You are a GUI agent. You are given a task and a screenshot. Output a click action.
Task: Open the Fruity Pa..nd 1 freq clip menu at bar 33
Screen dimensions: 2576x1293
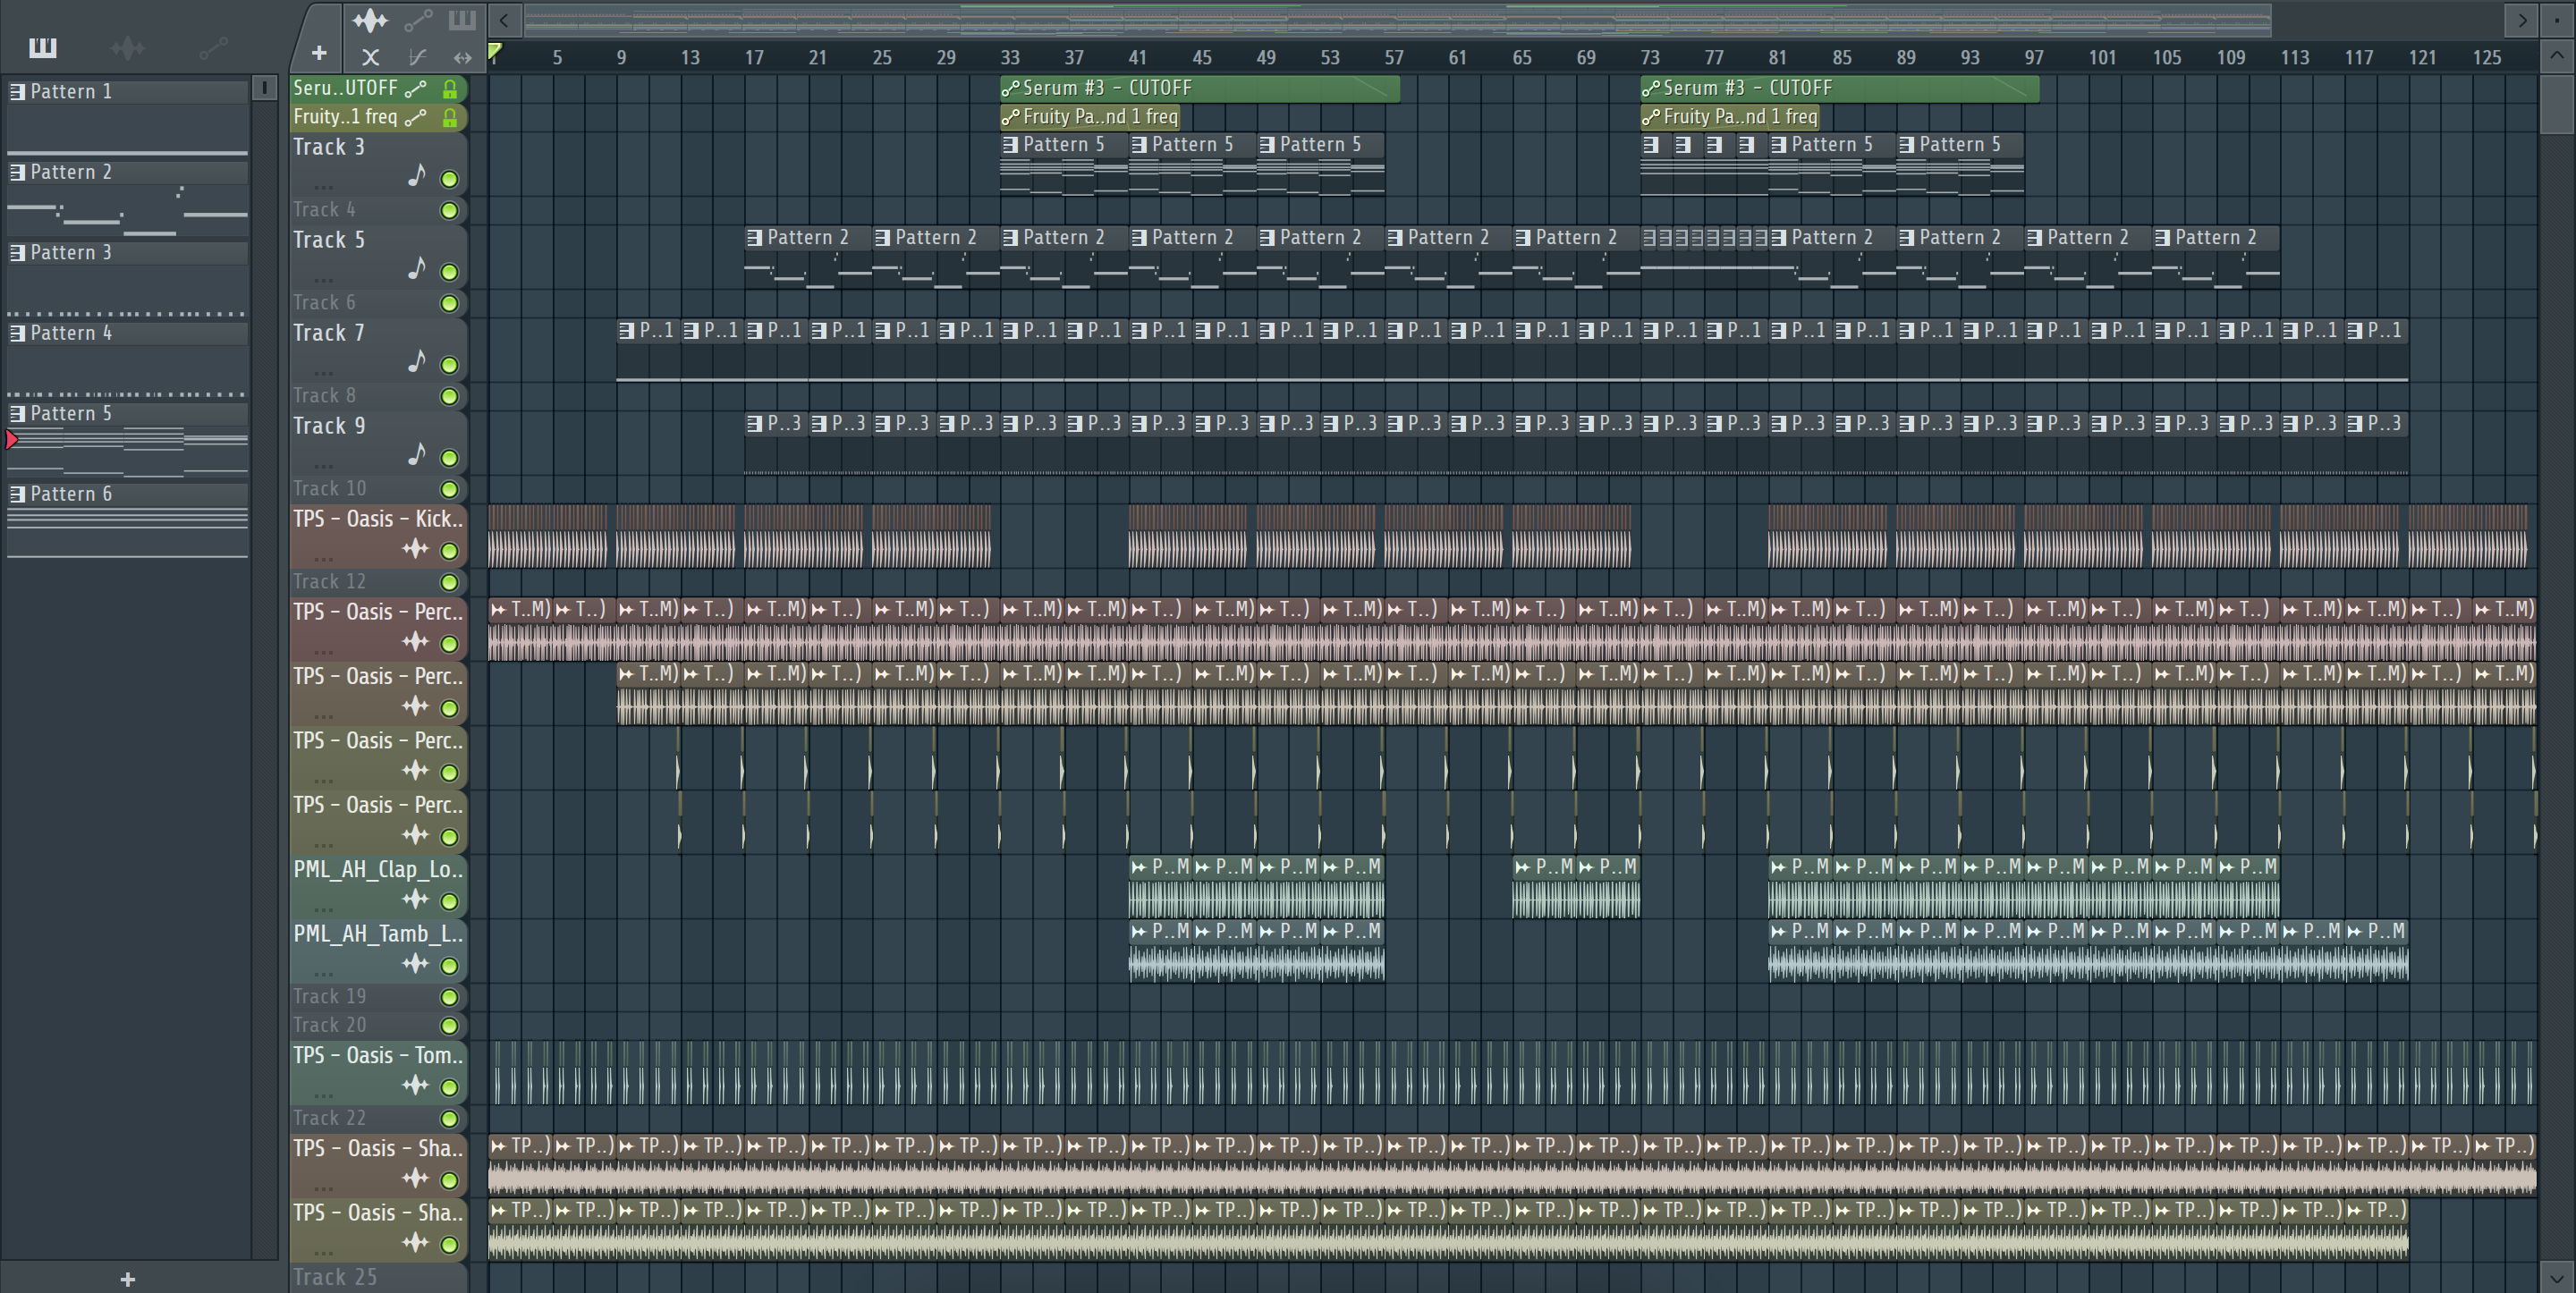coord(1011,117)
